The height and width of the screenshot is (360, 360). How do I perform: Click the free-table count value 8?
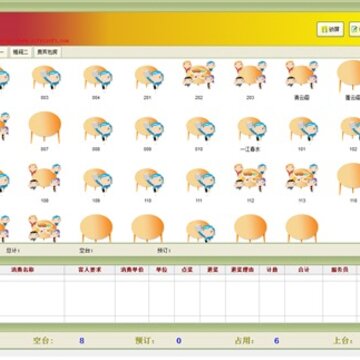tap(82, 341)
